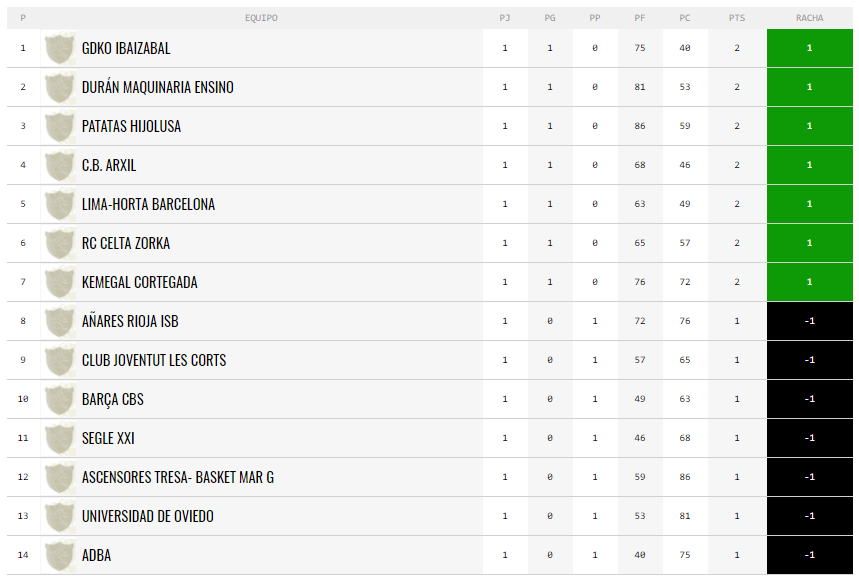Viewport: 859px width, 583px height.
Task: Open the KEMEGAL CORTEGADA team name link
Action: [x=140, y=282]
